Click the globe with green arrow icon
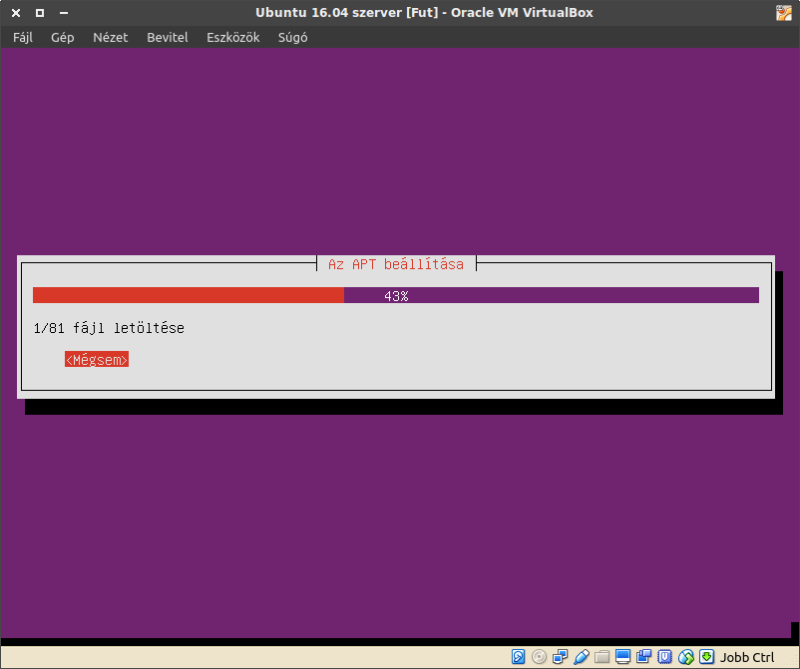Screen dimensions: 800x669 [686, 656]
